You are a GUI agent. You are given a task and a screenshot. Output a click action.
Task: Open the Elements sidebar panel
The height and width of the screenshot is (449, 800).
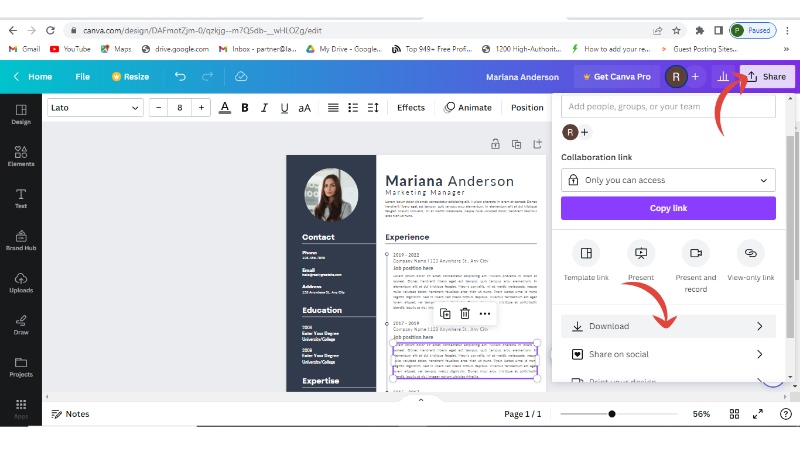click(21, 153)
